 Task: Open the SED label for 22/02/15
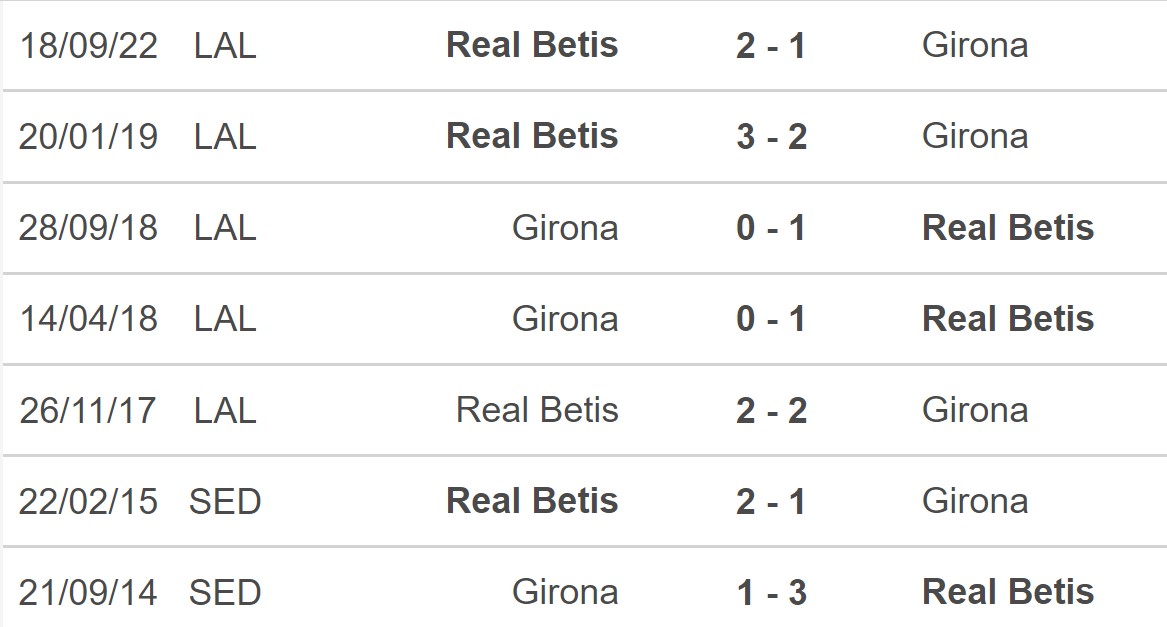(225, 502)
